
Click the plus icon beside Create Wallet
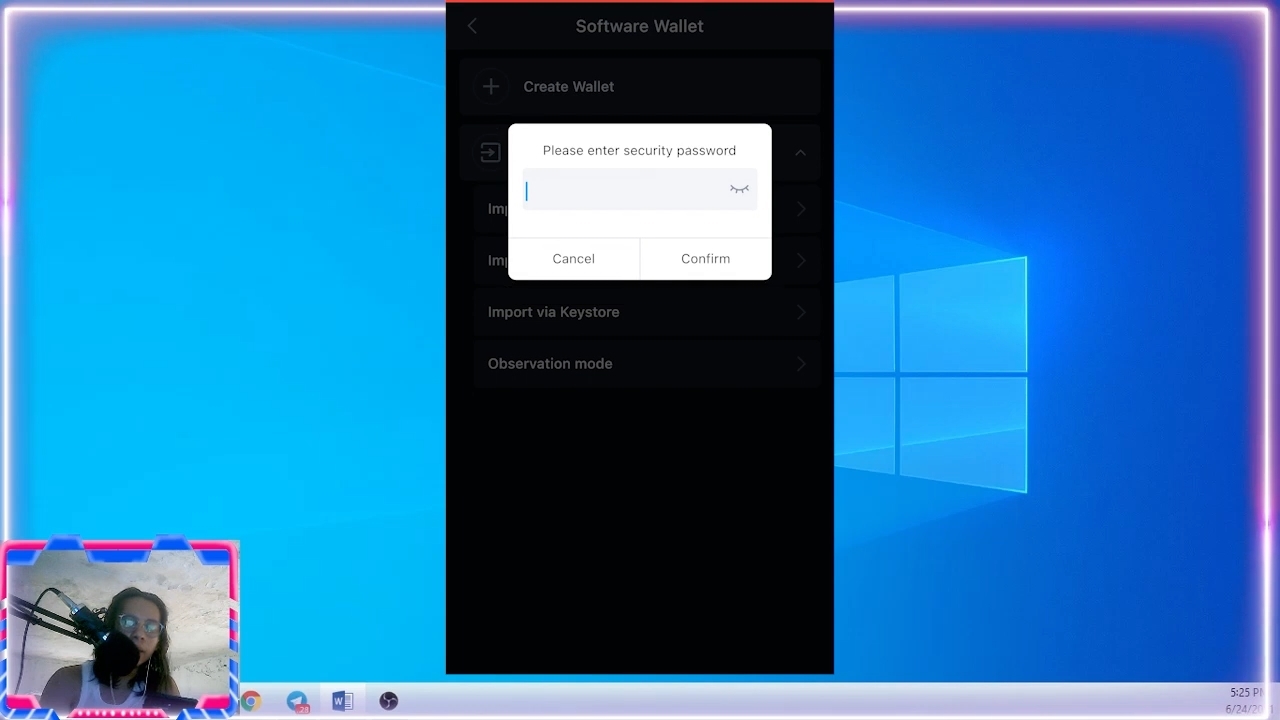[x=491, y=87]
